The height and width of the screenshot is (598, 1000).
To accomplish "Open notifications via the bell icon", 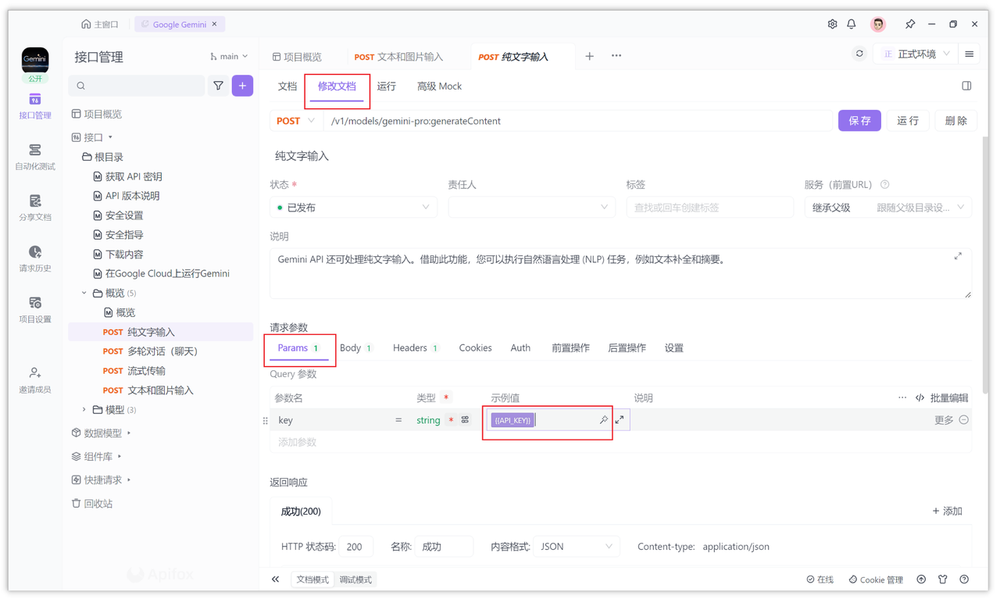I will 852,23.
